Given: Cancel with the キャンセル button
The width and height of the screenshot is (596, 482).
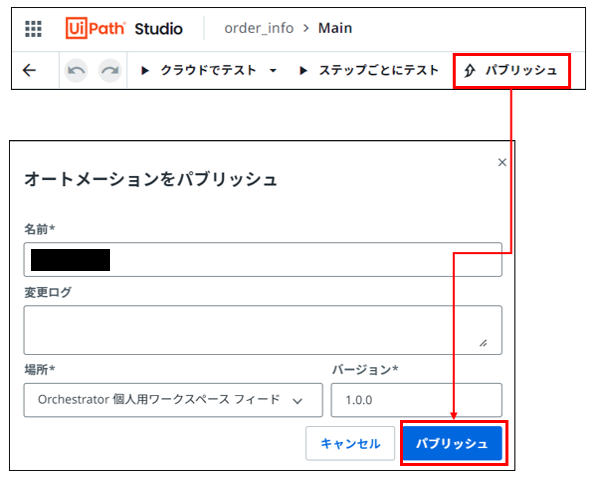Looking at the screenshot, I should [x=350, y=443].
